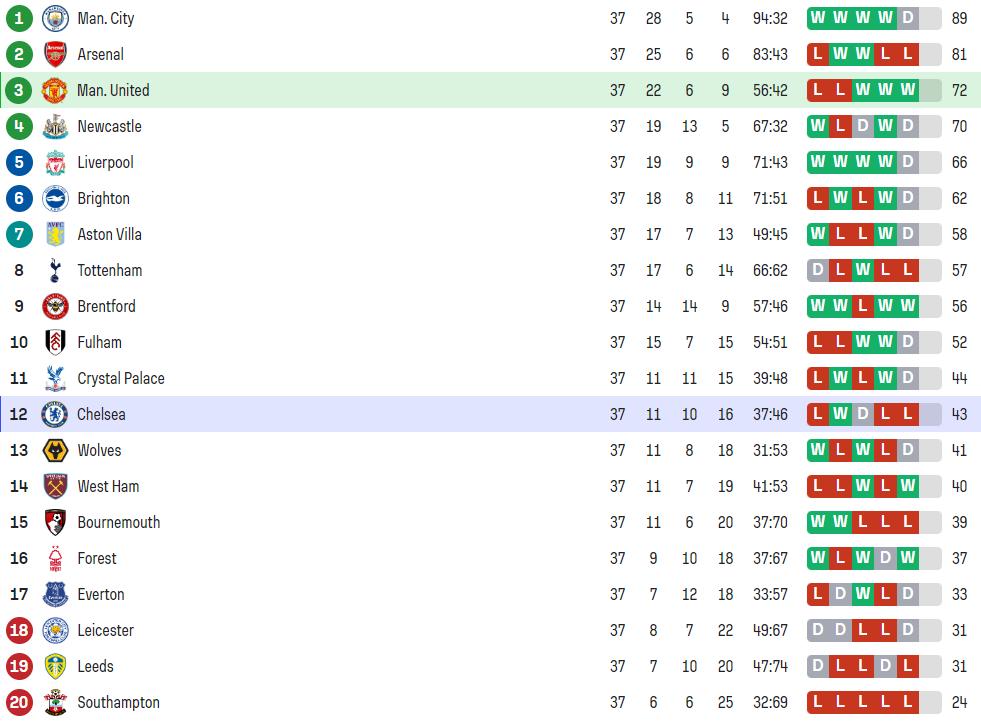
Task: Open the Aston Villa team link
Action: click(109, 235)
